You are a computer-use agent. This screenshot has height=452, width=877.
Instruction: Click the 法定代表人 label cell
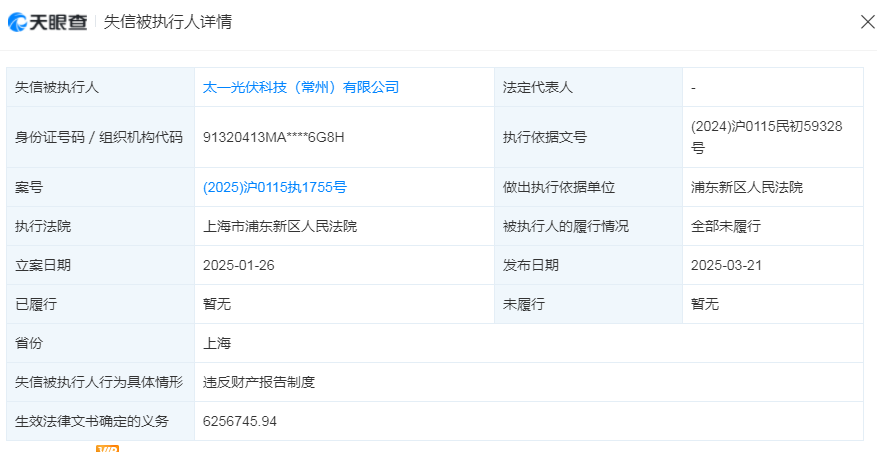pos(538,87)
